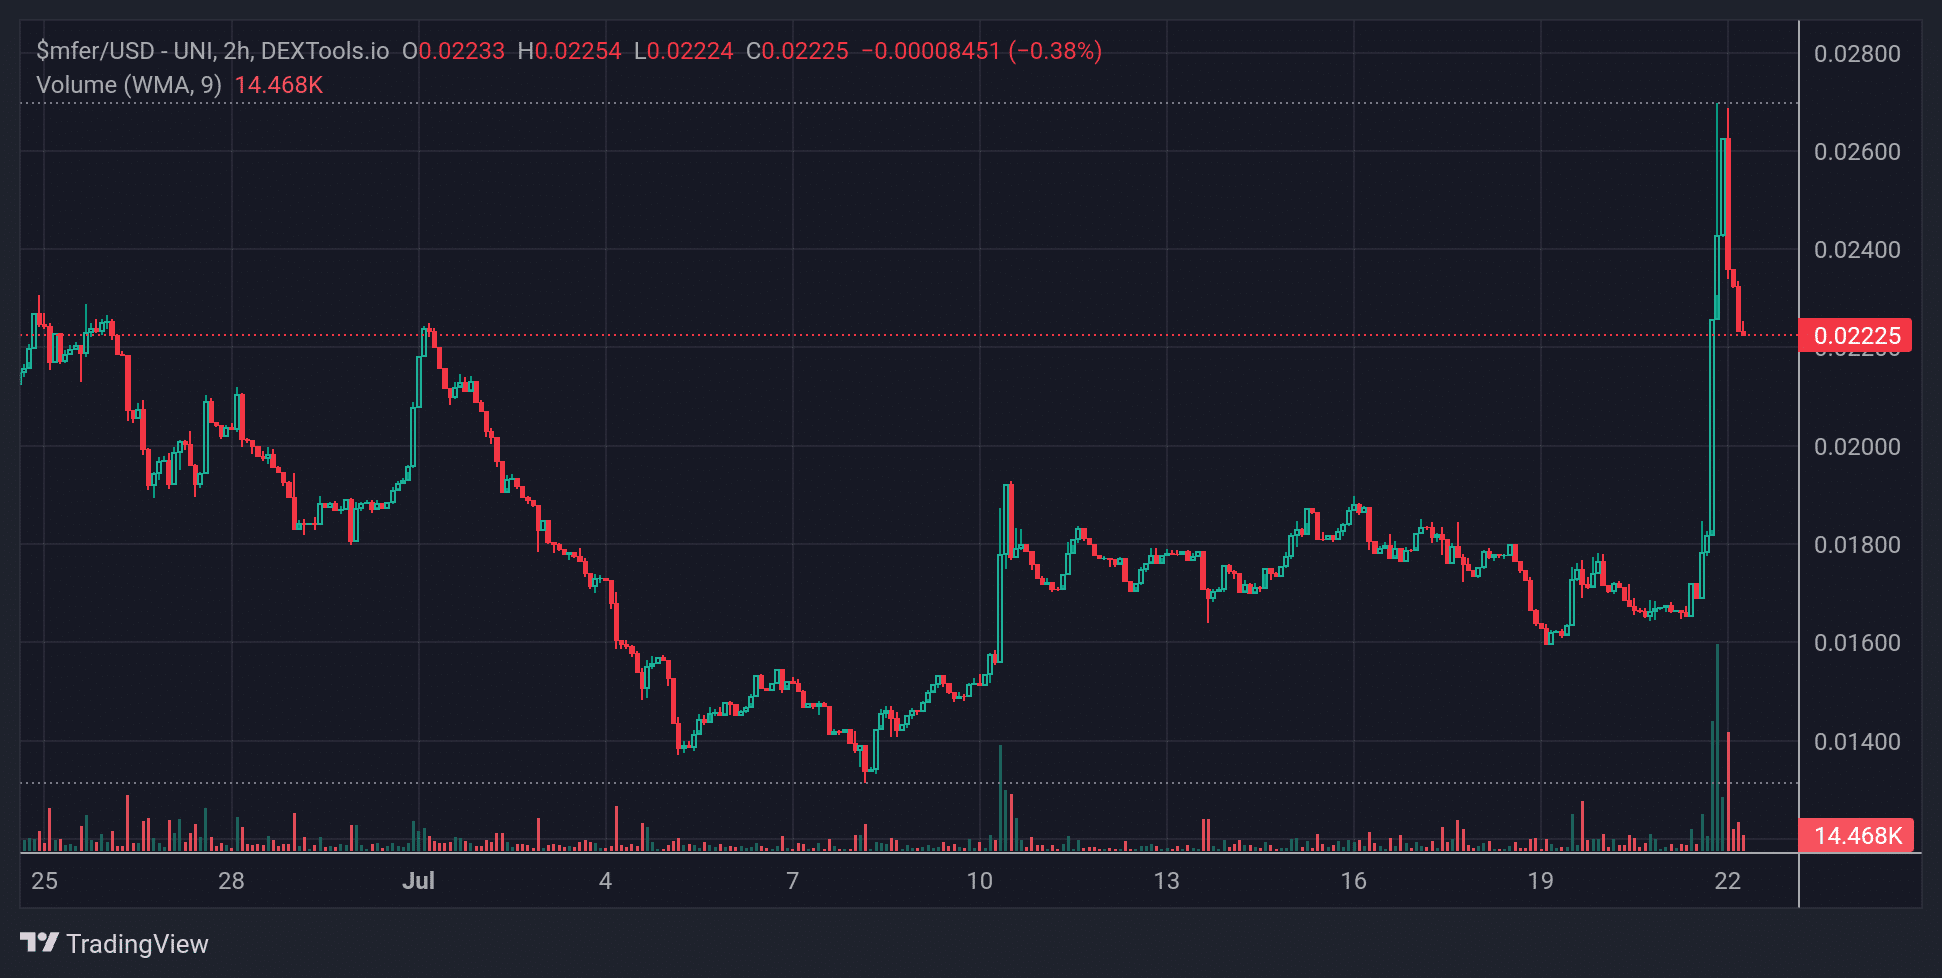Screen dimensions: 1942x978
Task: Click the large green spike candle near 22
Action: [1712, 428]
